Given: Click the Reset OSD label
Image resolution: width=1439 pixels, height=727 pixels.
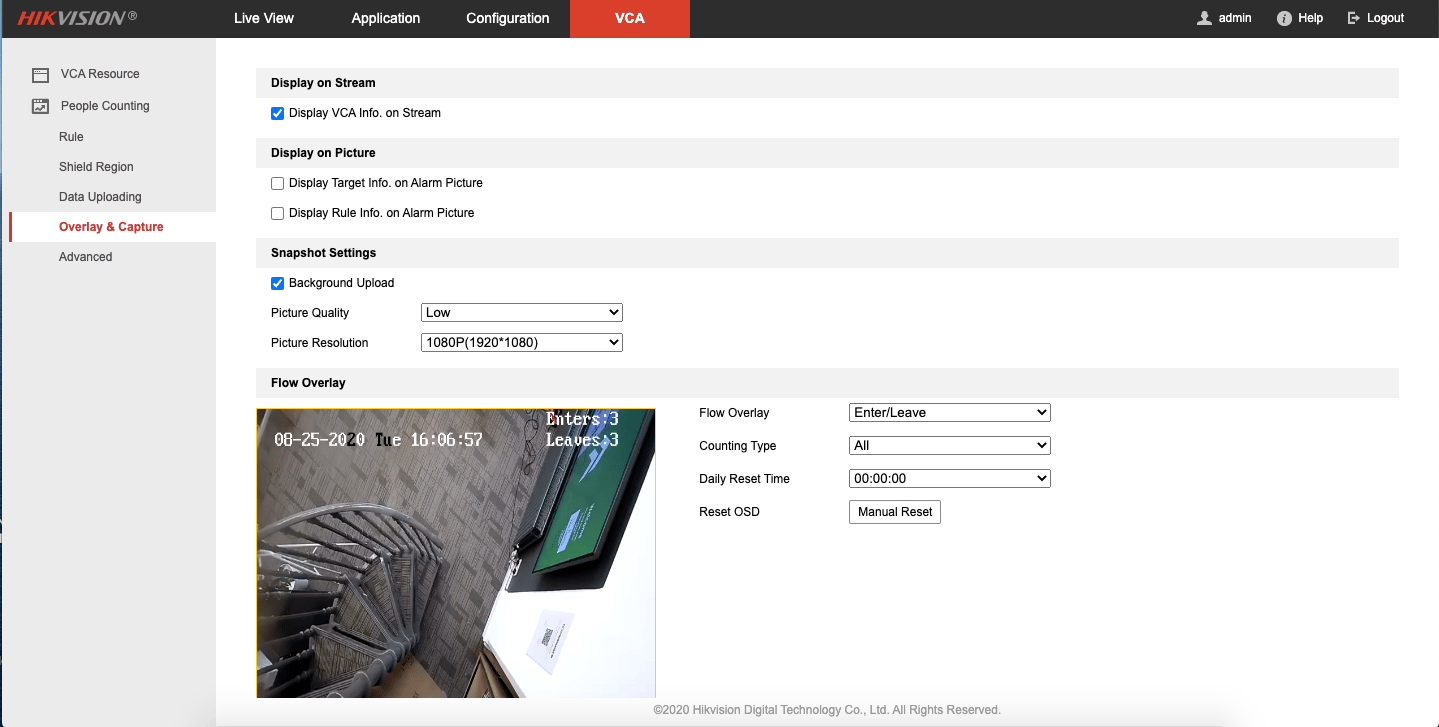Looking at the screenshot, I should (x=729, y=512).
